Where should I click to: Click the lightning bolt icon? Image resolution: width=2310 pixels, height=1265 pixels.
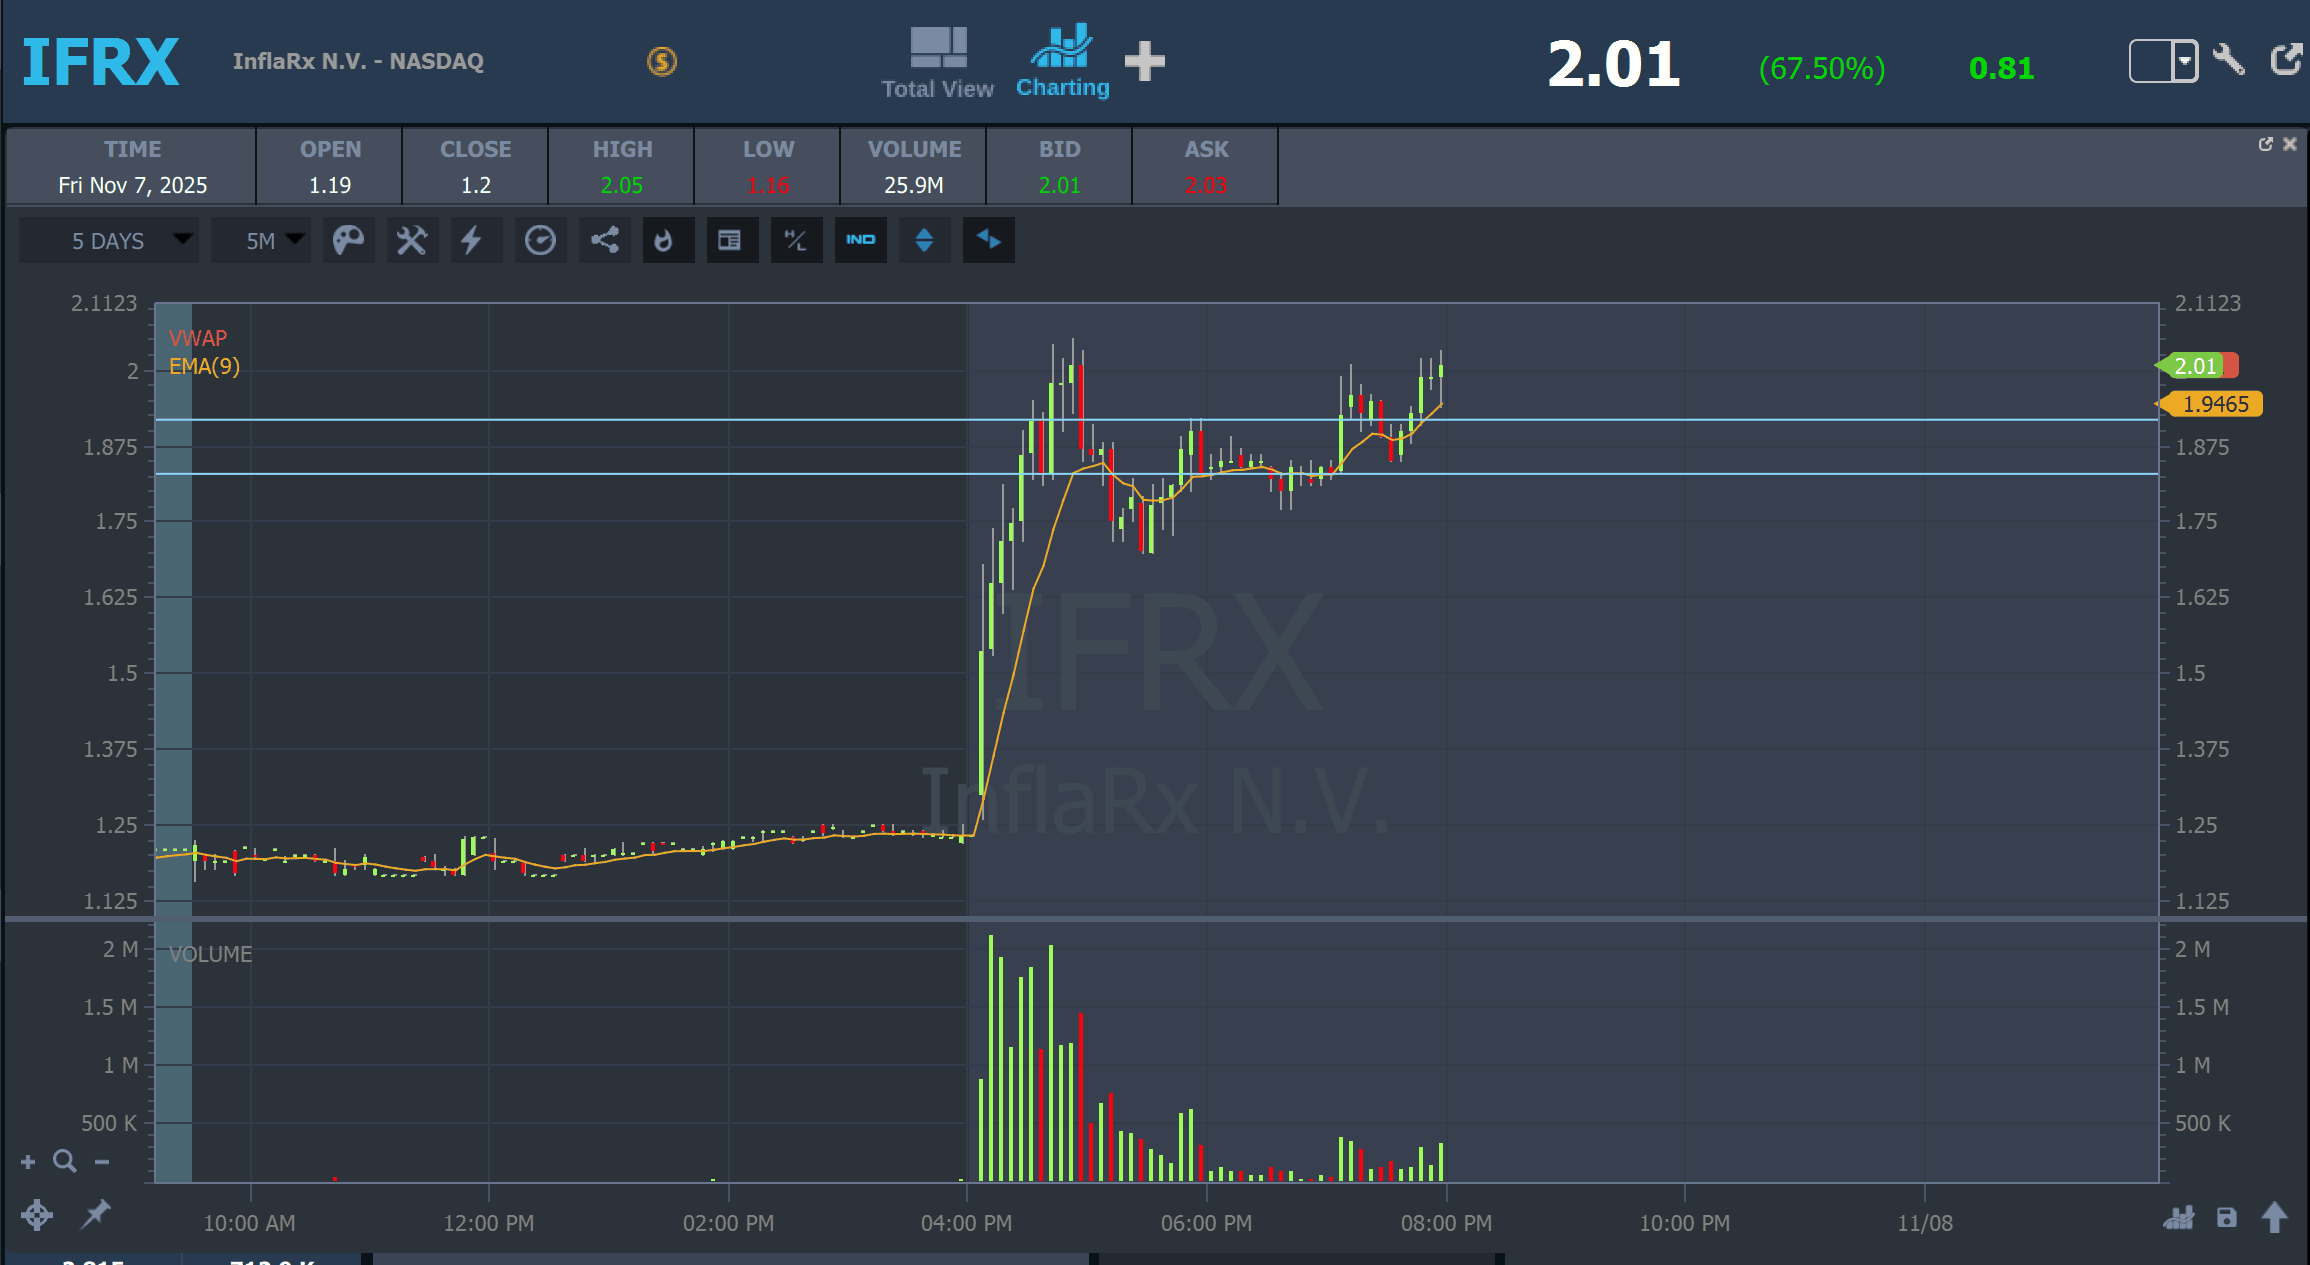point(473,240)
